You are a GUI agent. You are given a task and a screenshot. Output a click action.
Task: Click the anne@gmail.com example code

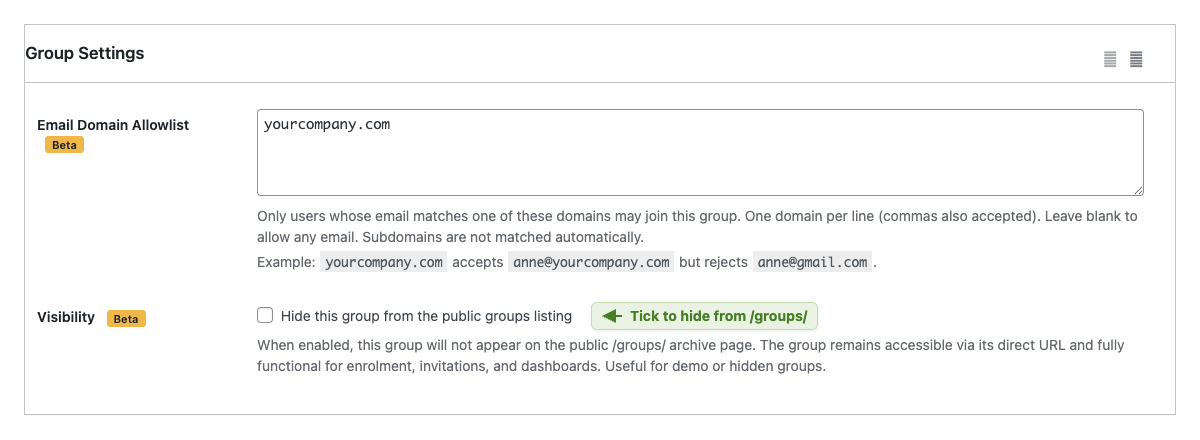click(812, 262)
